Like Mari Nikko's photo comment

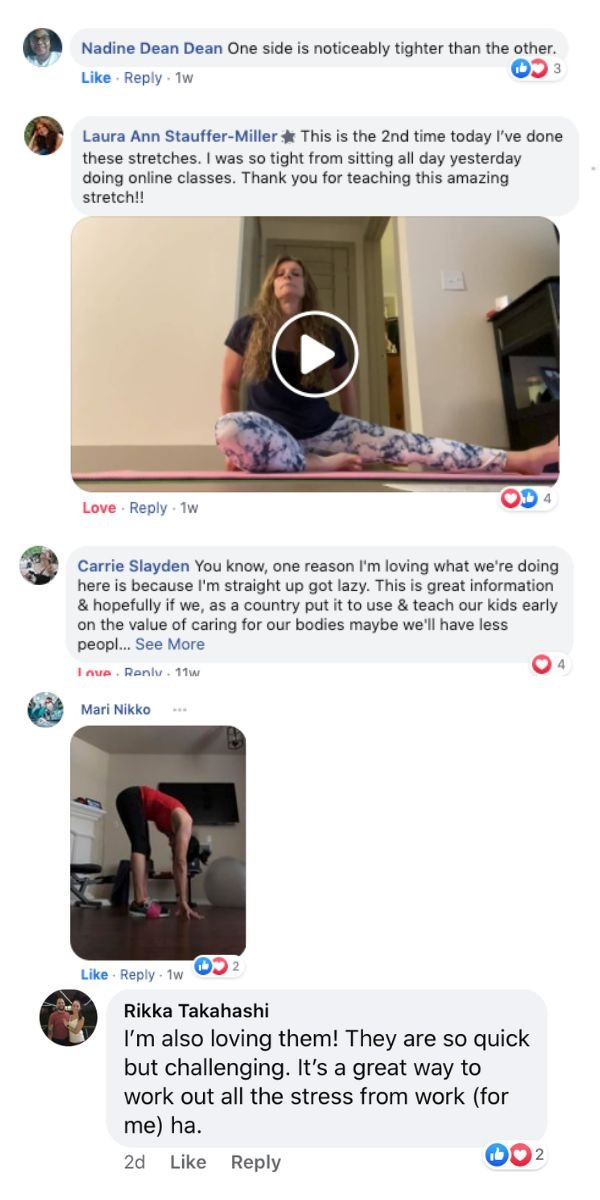tap(94, 975)
